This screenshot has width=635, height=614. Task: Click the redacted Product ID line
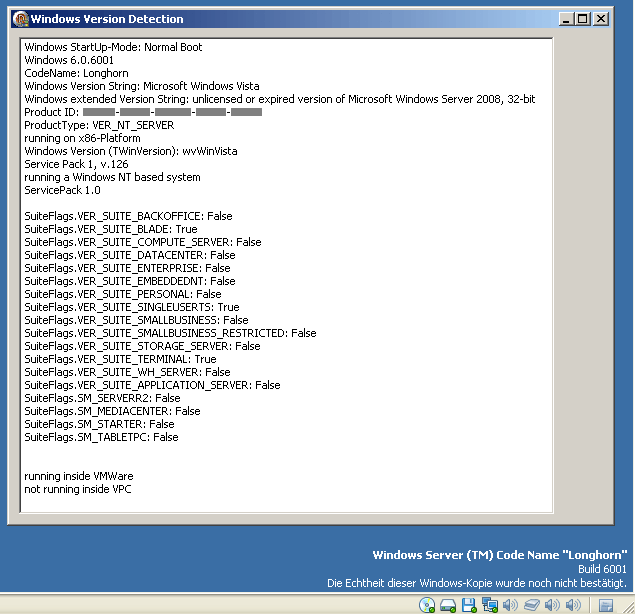tap(143, 112)
